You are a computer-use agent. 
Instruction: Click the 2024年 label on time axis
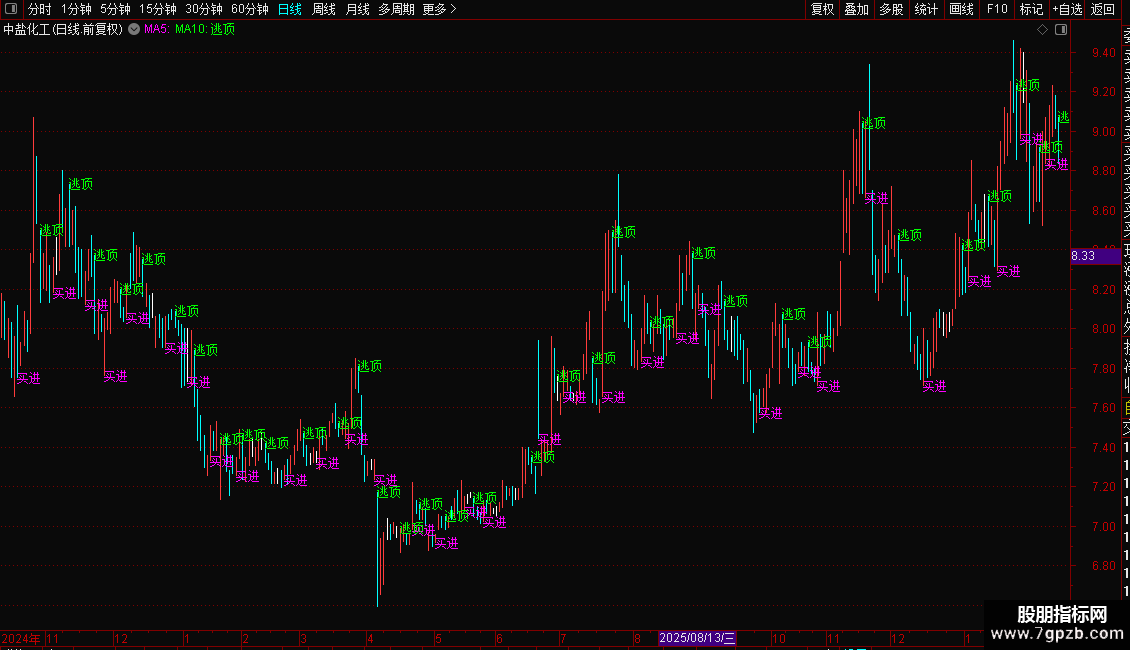[21, 638]
